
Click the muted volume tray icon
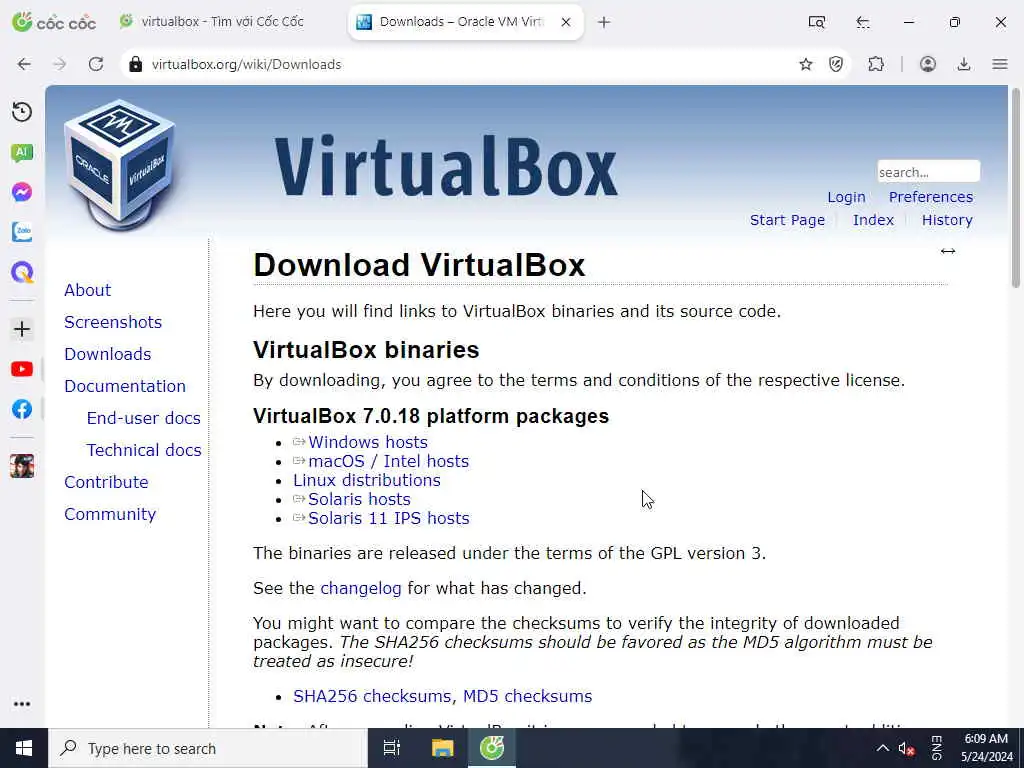906,748
